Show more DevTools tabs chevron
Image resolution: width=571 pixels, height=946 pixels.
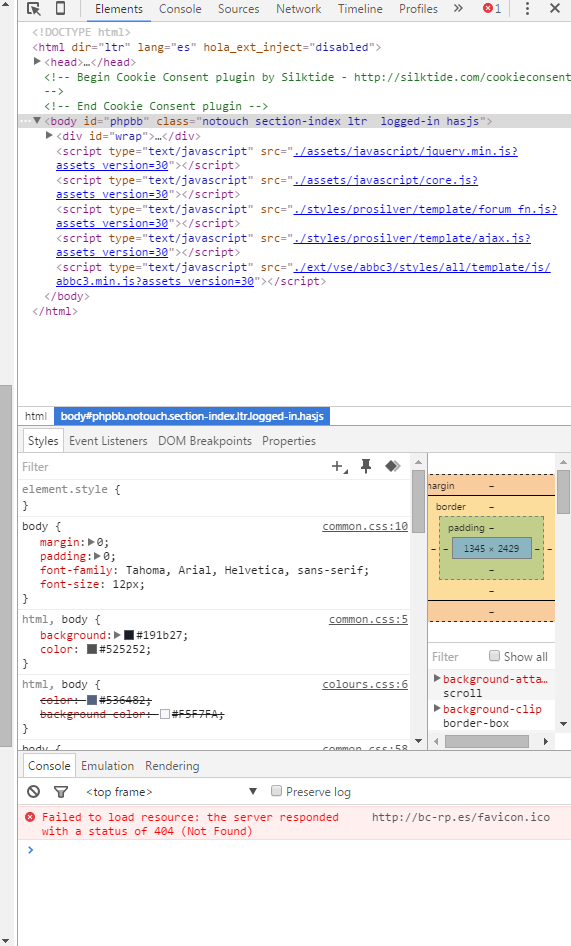tap(458, 8)
